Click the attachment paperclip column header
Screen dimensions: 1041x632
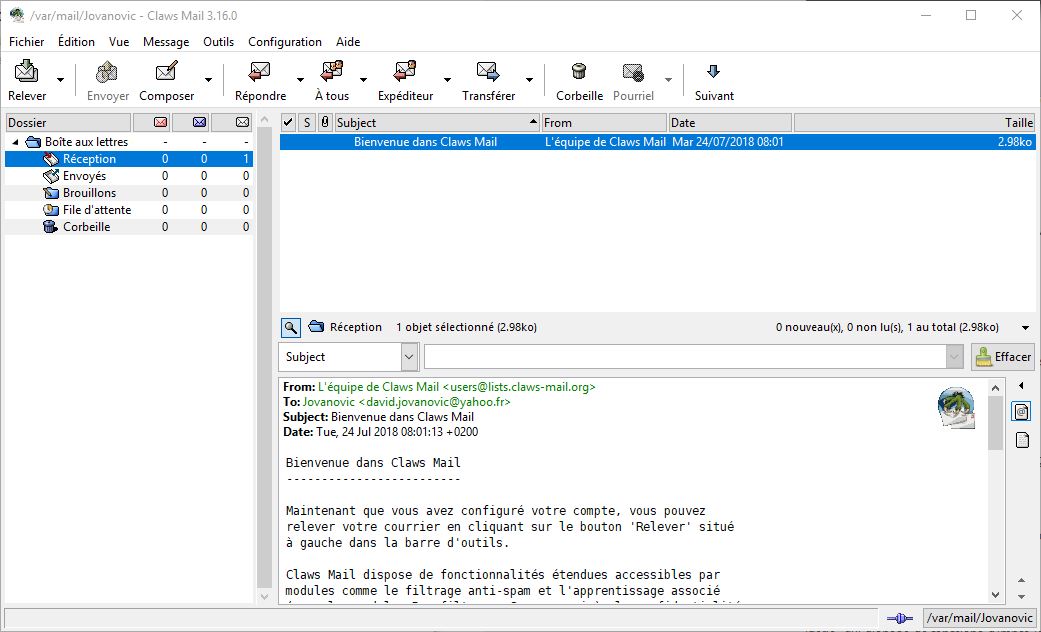click(x=325, y=122)
